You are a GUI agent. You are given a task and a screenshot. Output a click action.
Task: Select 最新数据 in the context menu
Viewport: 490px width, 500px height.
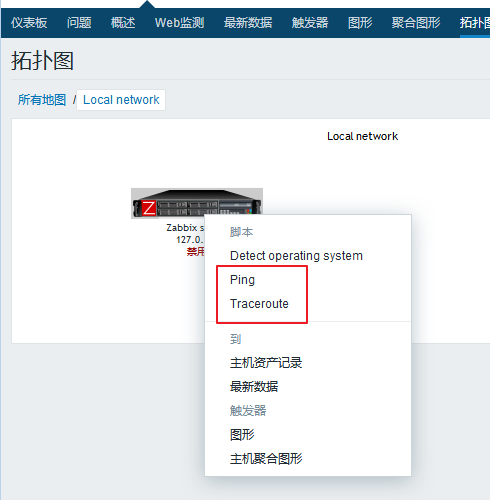(254, 387)
